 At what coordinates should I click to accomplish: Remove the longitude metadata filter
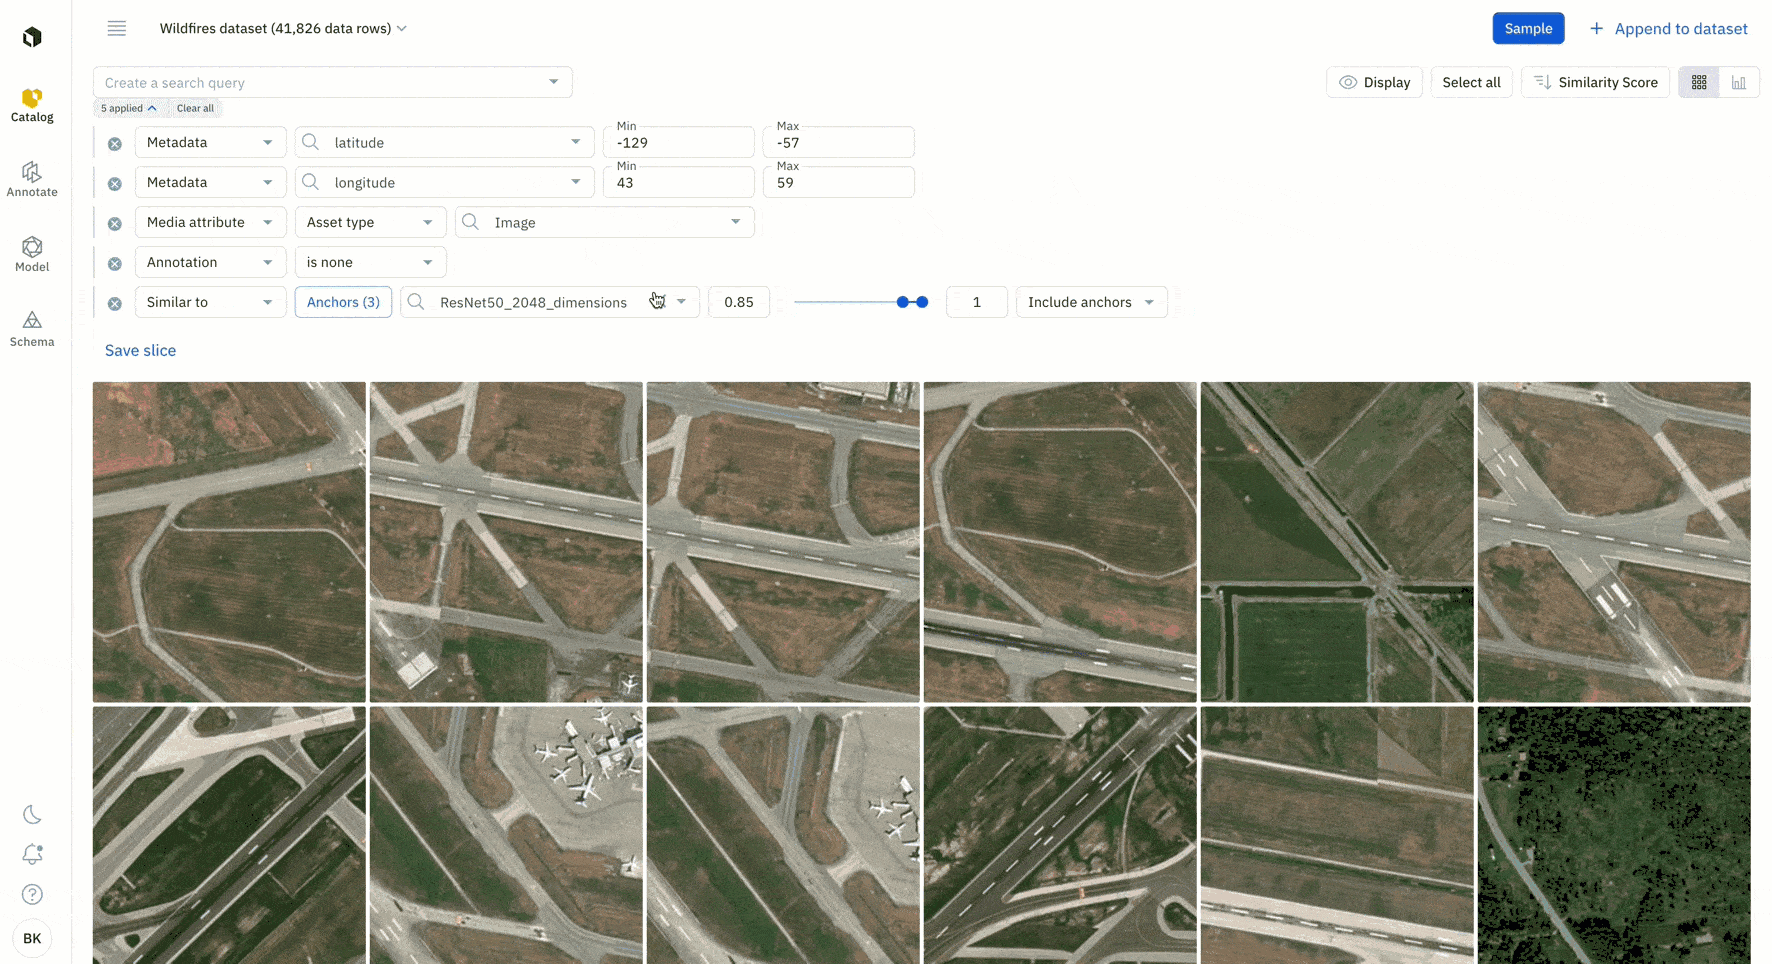[x=115, y=184]
